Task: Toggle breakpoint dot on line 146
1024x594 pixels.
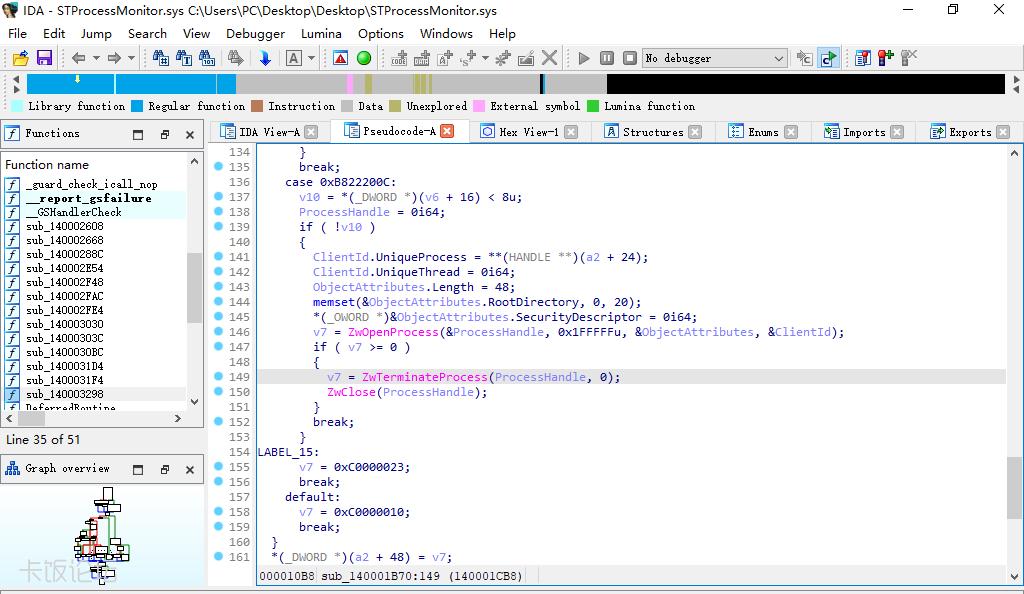Action: point(219,332)
